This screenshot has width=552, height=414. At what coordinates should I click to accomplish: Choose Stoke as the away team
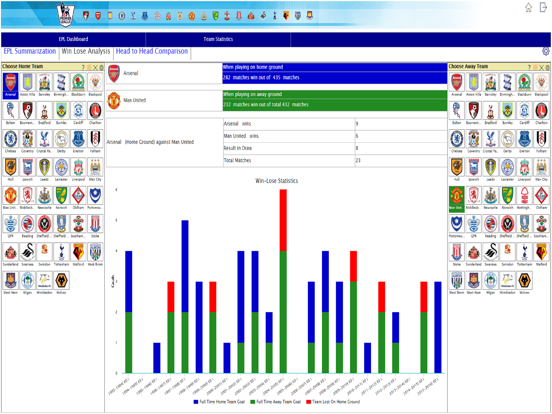(457, 254)
